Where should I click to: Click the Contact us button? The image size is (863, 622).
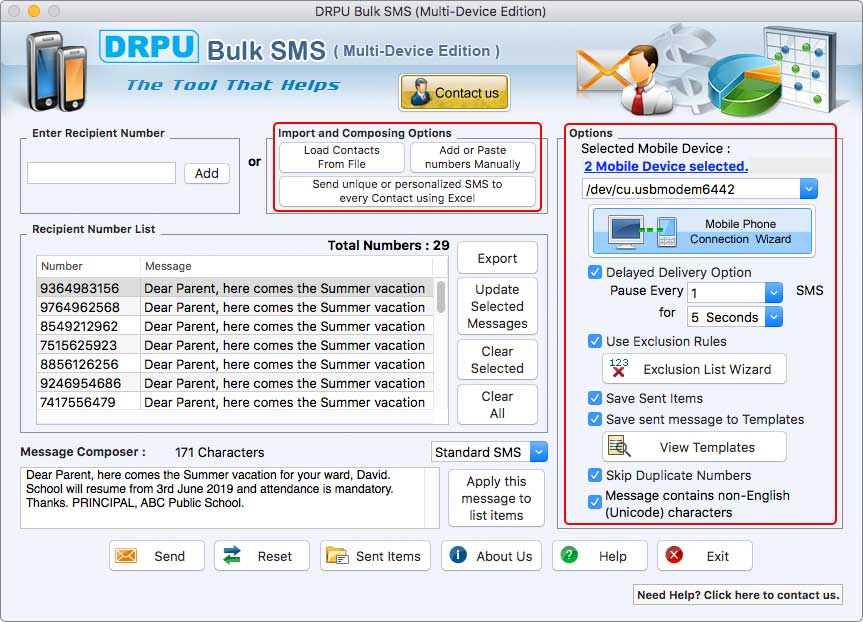(x=454, y=92)
